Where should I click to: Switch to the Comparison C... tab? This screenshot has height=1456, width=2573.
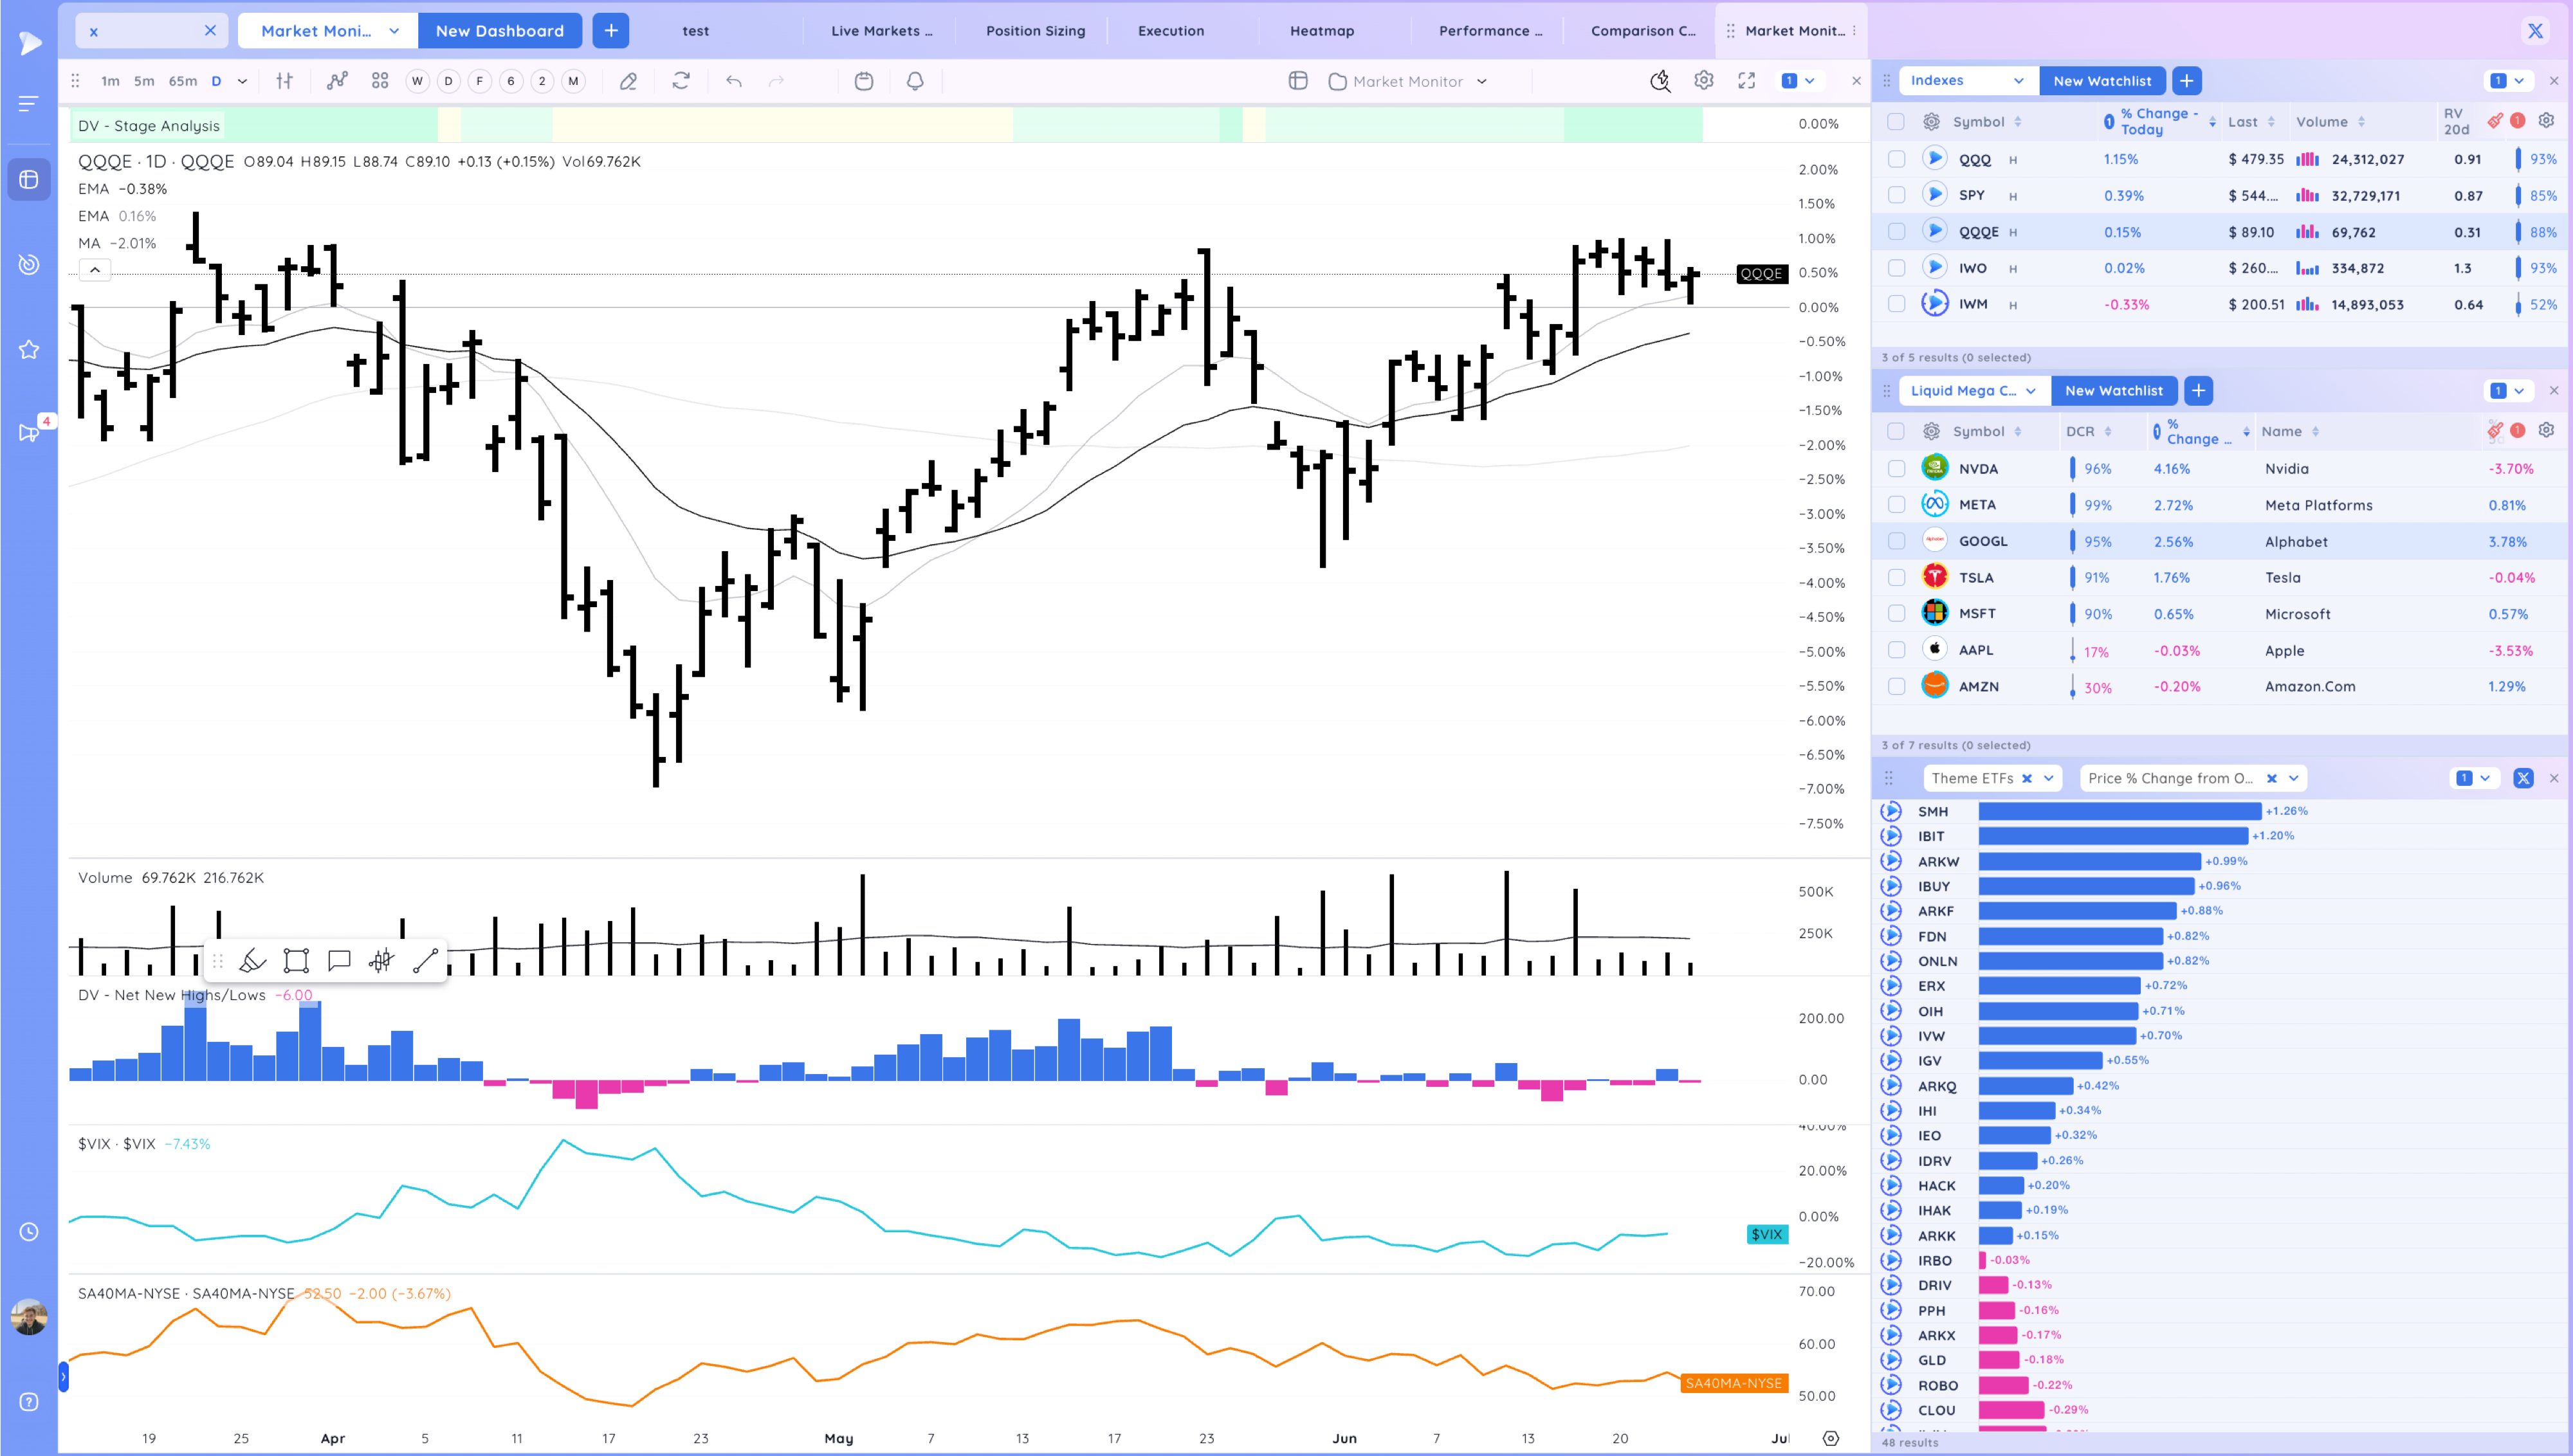click(x=1642, y=31)
